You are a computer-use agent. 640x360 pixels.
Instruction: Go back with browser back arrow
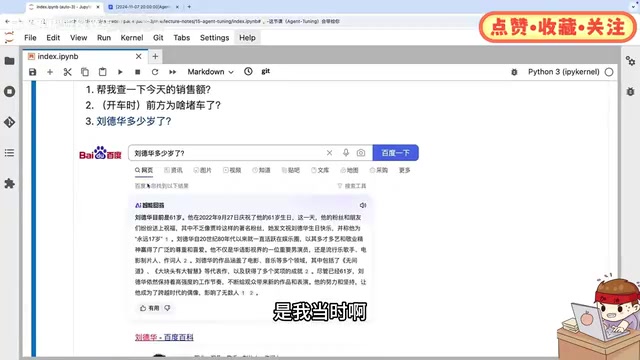(x=7, y=21)
